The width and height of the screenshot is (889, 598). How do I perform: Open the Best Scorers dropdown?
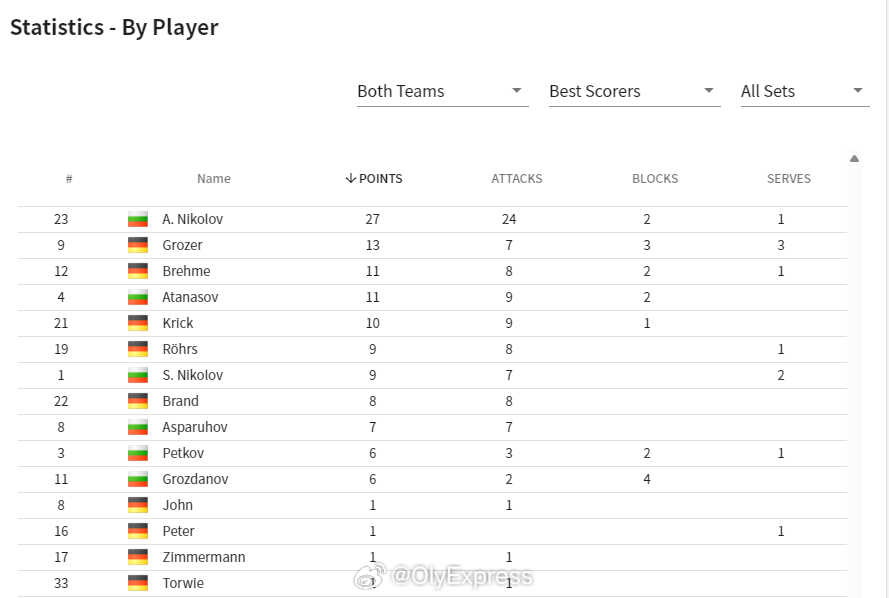point(634,91)
